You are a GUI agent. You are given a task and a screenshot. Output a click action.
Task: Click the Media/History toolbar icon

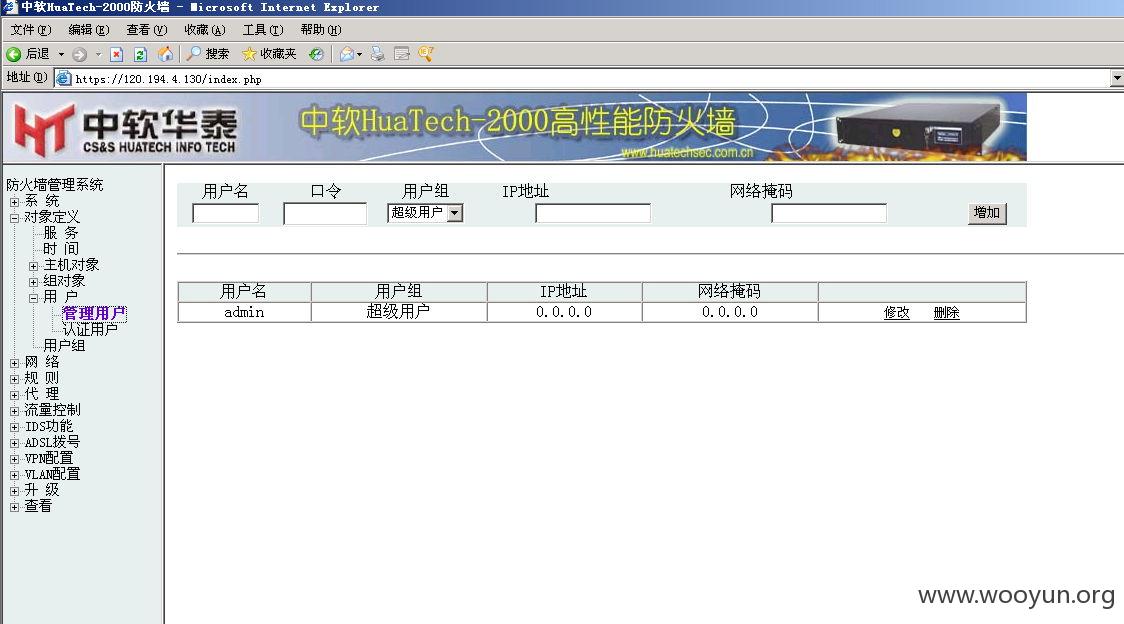(x=316, y=55)
